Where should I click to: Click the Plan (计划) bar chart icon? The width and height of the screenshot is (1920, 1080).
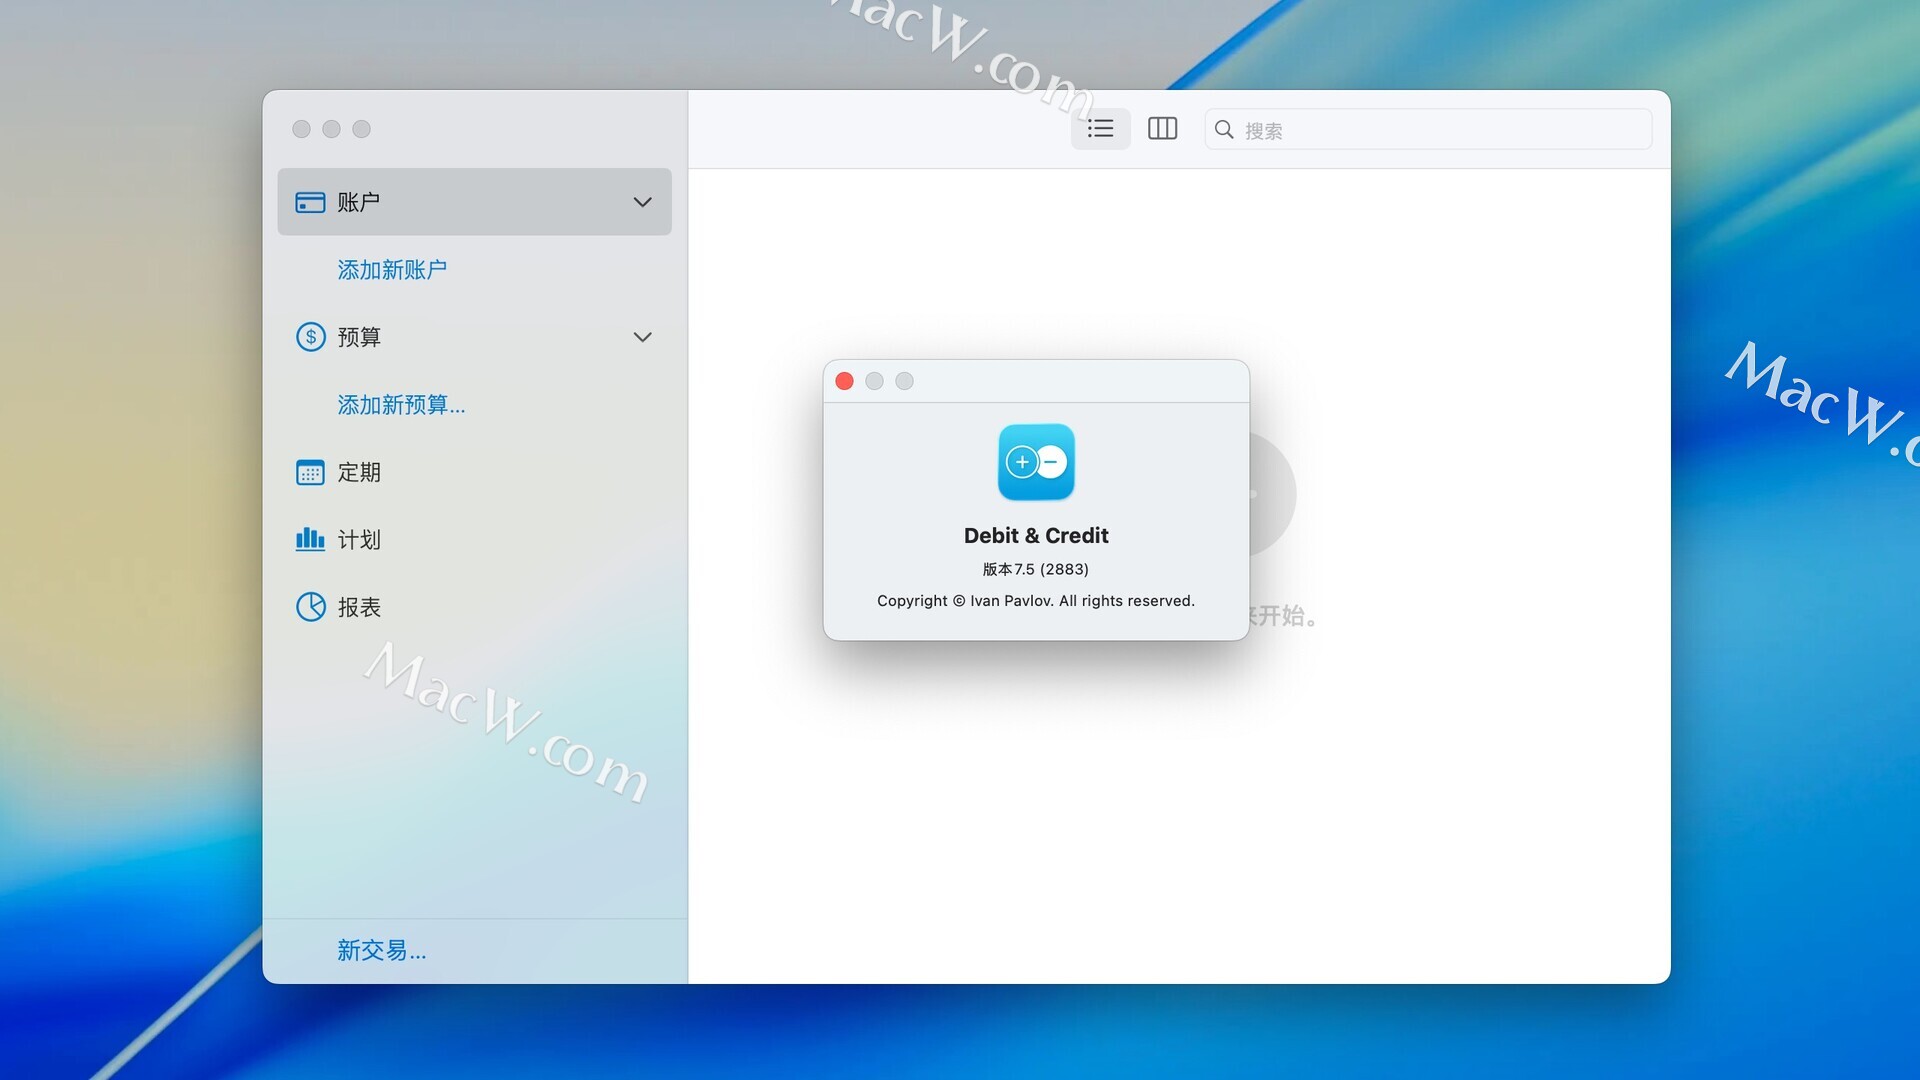coord(310,539)
